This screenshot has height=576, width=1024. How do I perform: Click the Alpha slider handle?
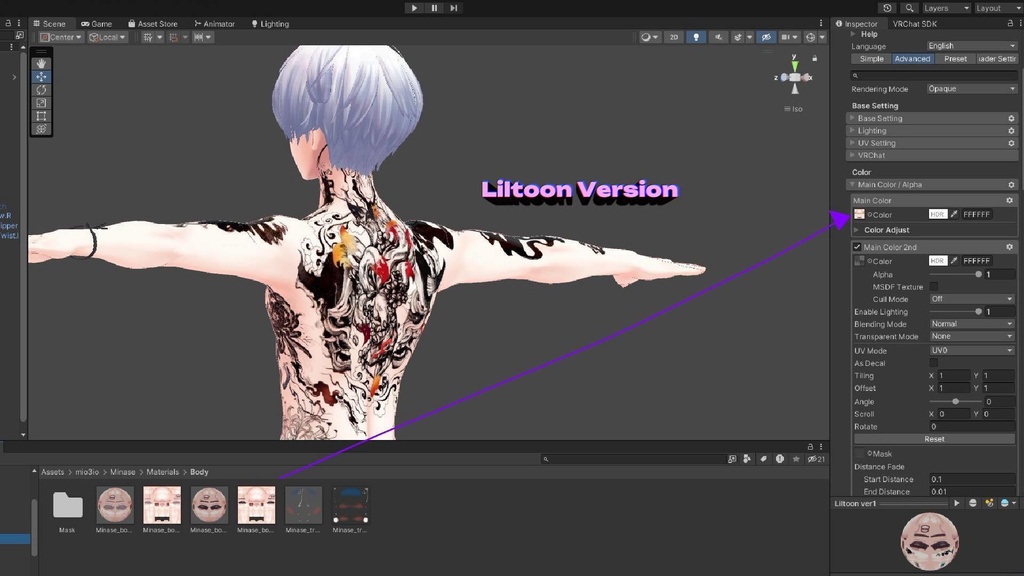click(x=978, y=274)
